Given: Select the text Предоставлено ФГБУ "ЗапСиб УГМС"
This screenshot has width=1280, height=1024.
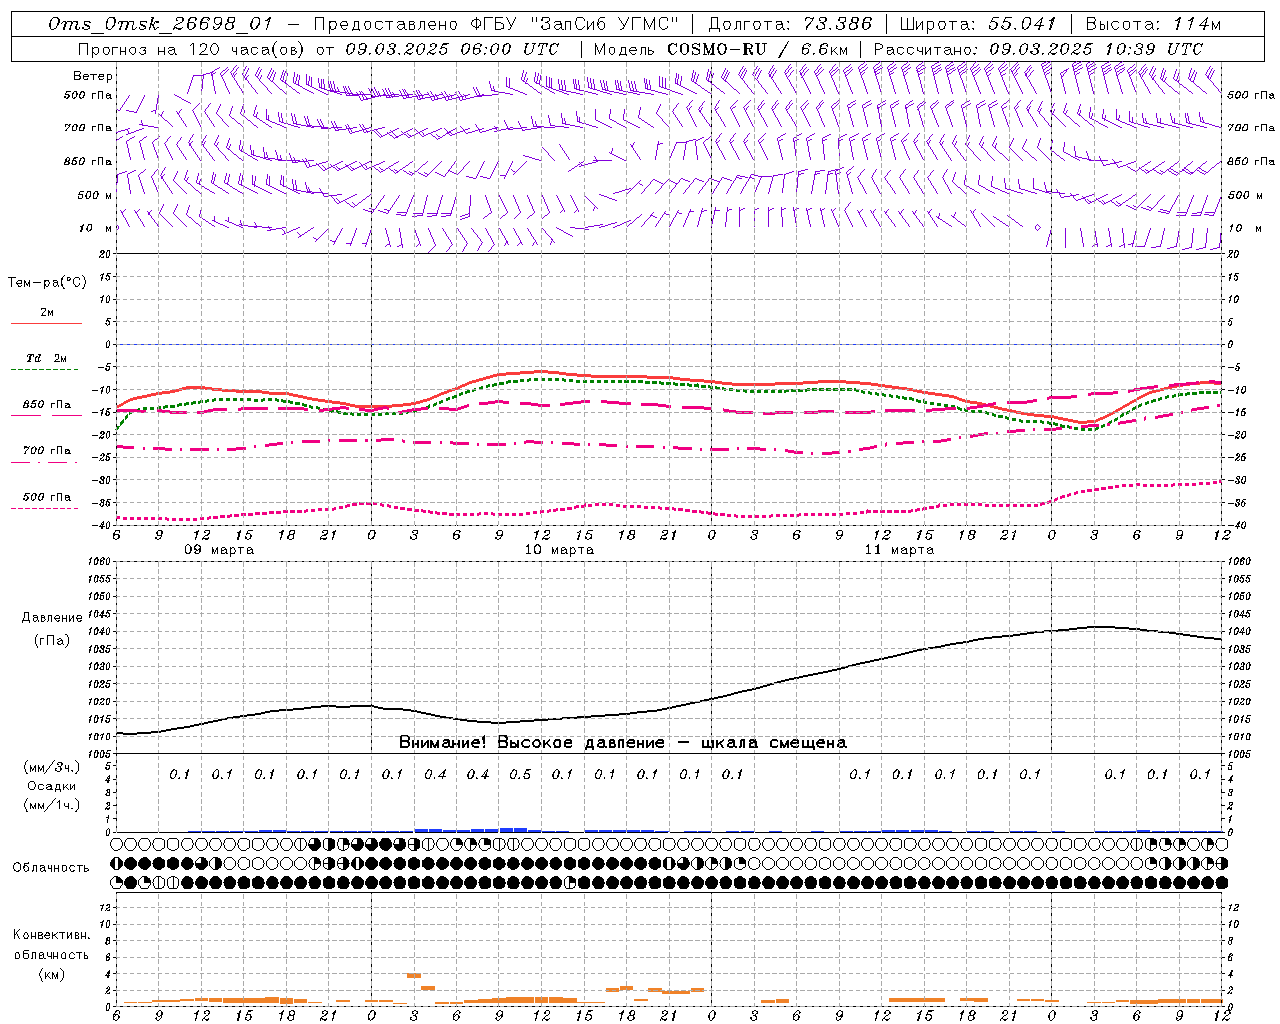Looking at the screenshot, I should click(496, 24).
